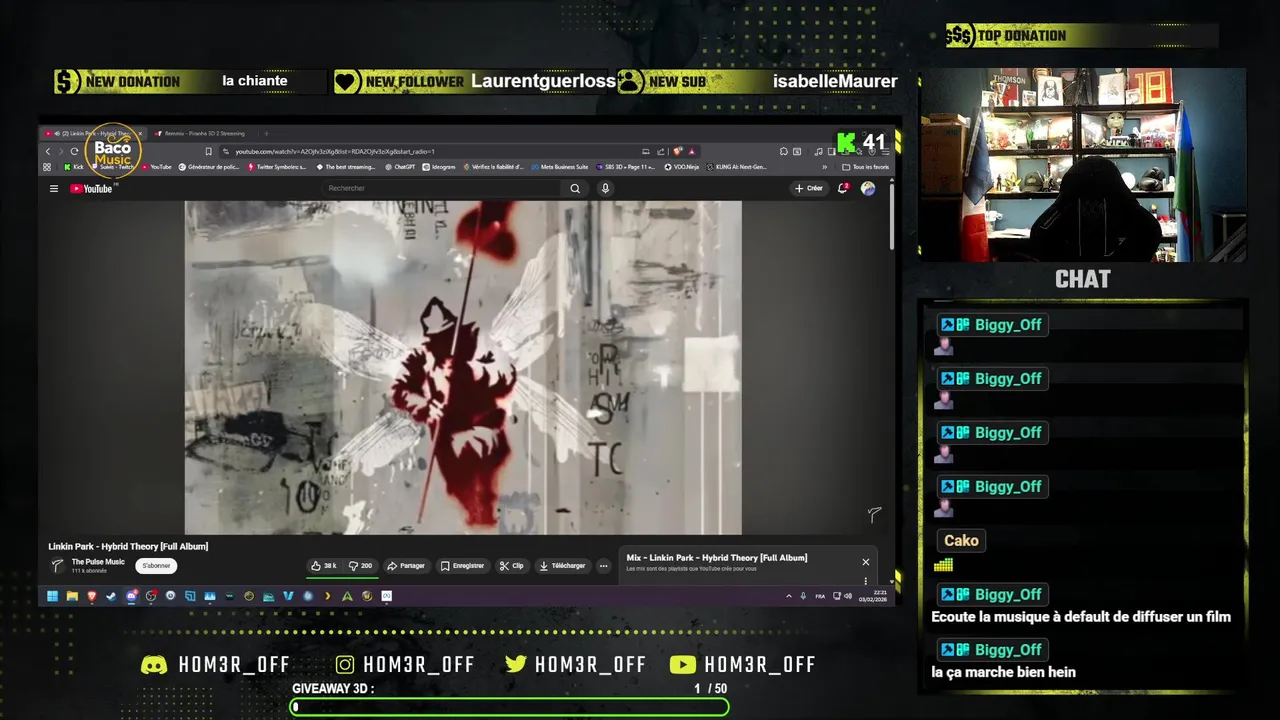The image size is (1280, 720).
Task: Click the Brave browser taskbar icon
Action: click(91, 596)
